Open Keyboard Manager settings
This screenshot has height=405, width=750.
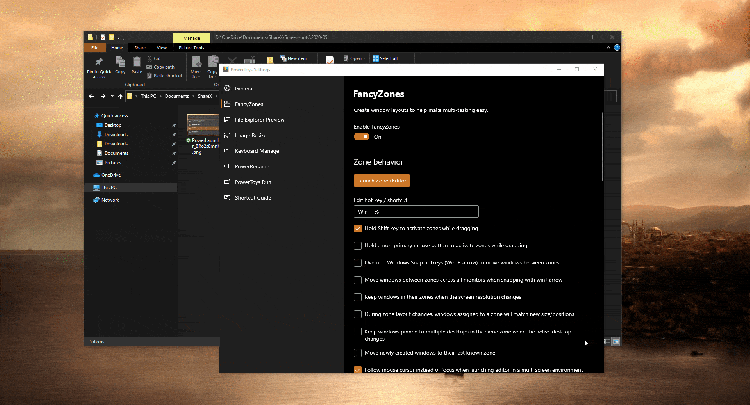click(259, 150)
